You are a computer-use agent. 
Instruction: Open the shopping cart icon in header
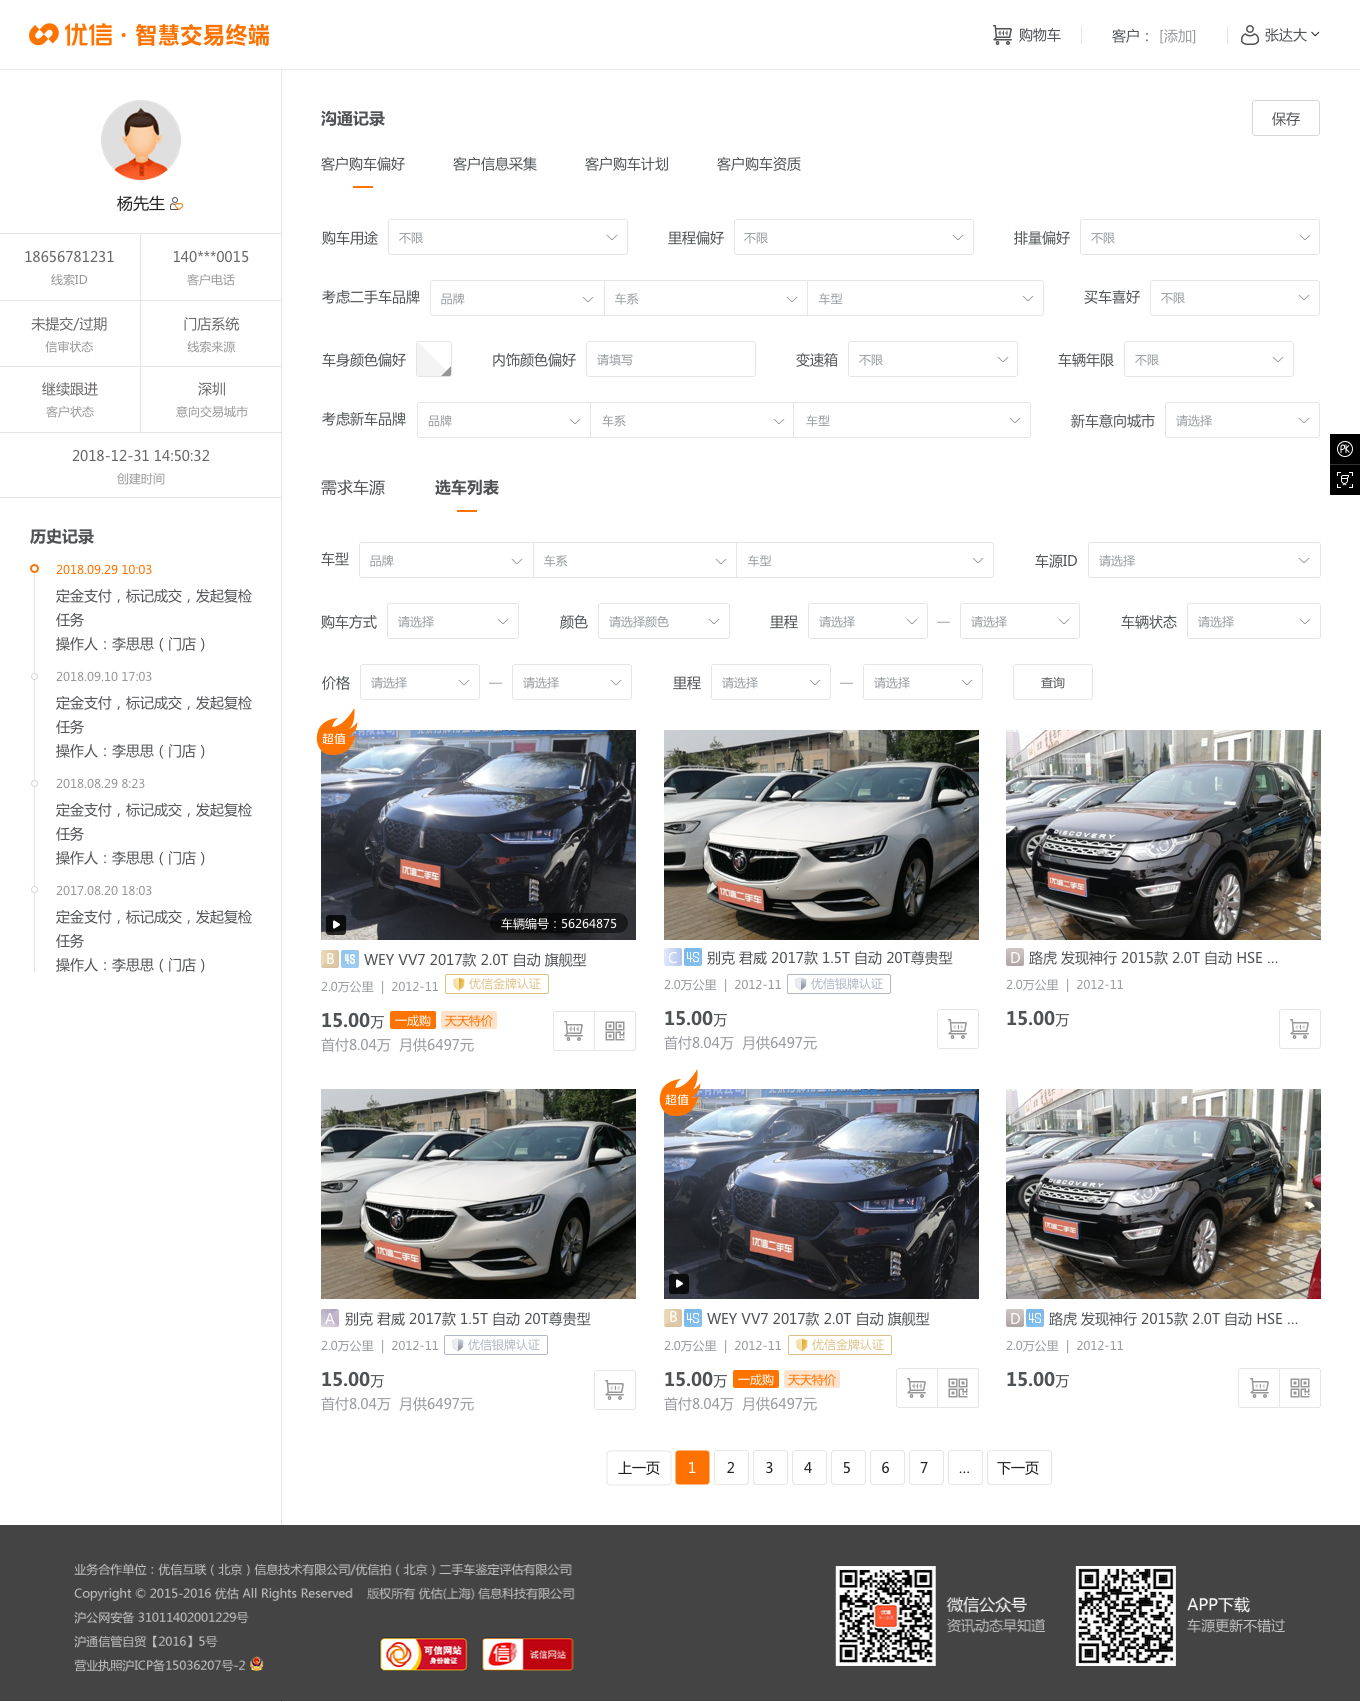coord(1002,35)
